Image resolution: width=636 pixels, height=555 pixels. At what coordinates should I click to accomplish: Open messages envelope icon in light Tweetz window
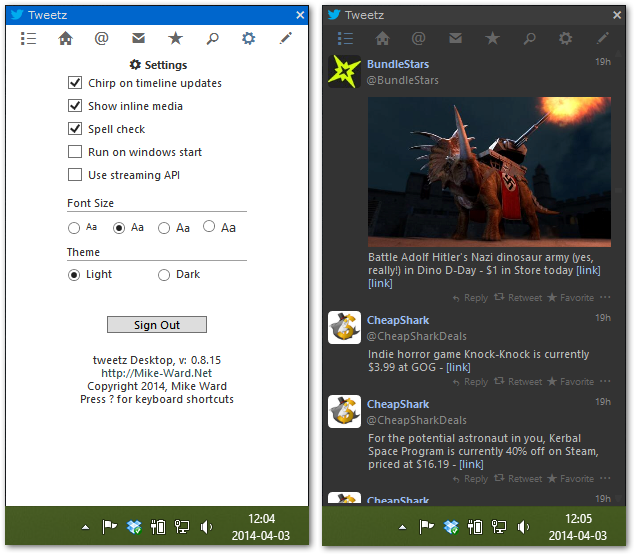(x=138, y=39)
